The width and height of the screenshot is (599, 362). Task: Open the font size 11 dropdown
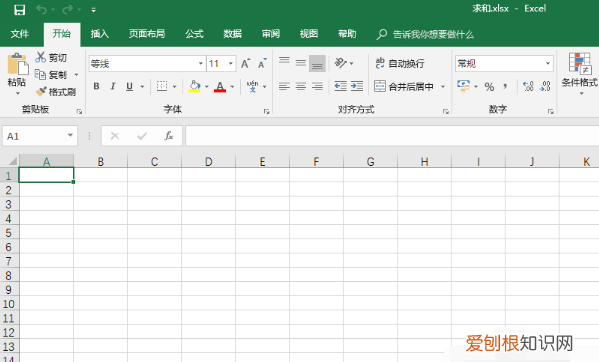pyautogui.click(x=231, y=63)
